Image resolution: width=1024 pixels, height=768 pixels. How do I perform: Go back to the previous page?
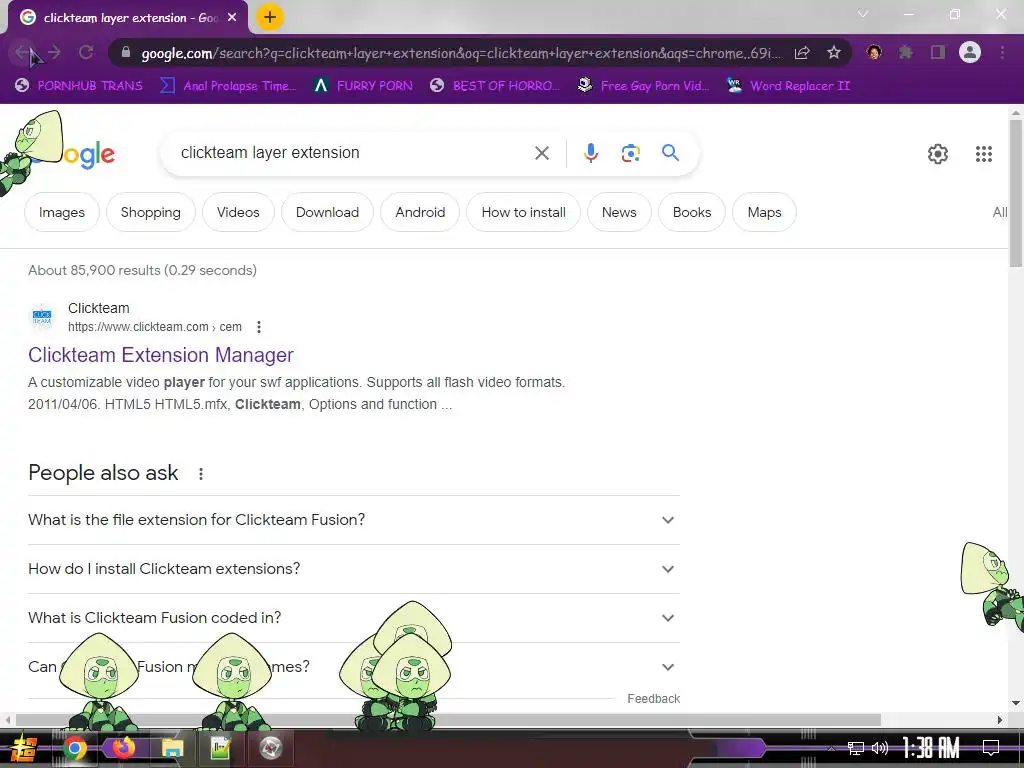(x=23, y=52)
